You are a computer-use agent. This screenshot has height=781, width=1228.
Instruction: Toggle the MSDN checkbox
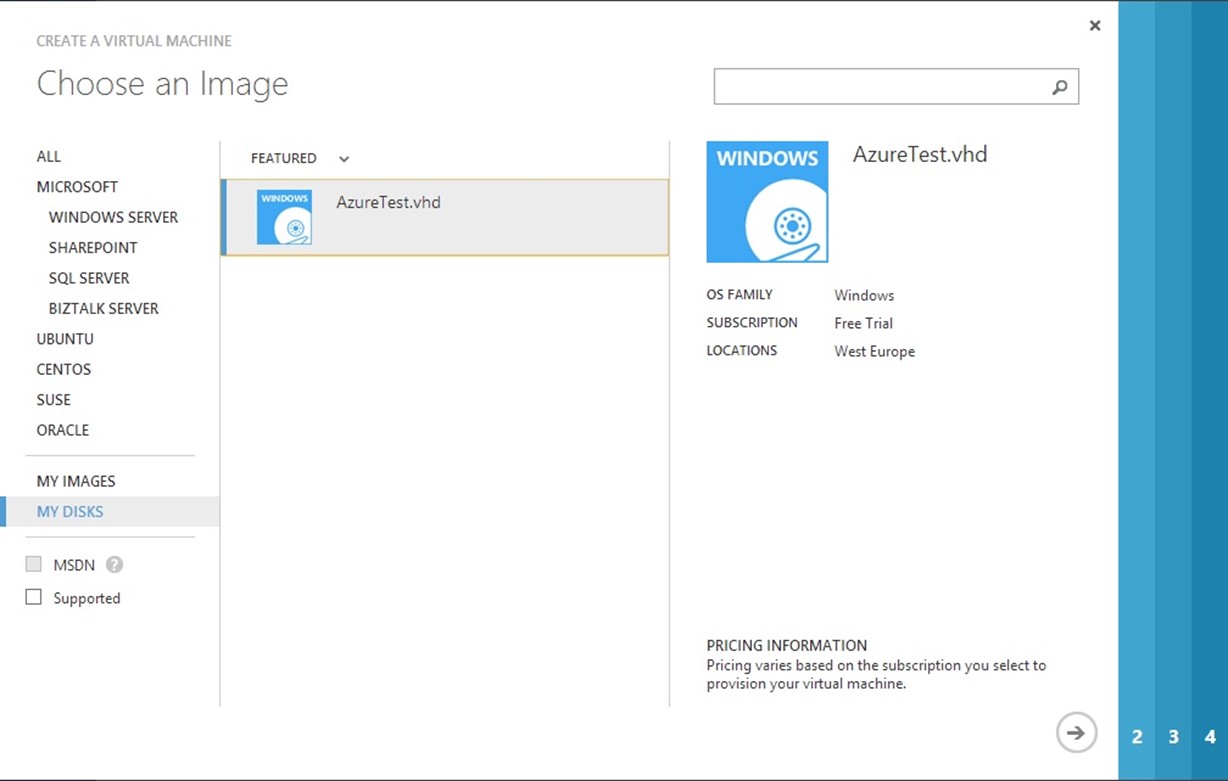click(34, 564)
